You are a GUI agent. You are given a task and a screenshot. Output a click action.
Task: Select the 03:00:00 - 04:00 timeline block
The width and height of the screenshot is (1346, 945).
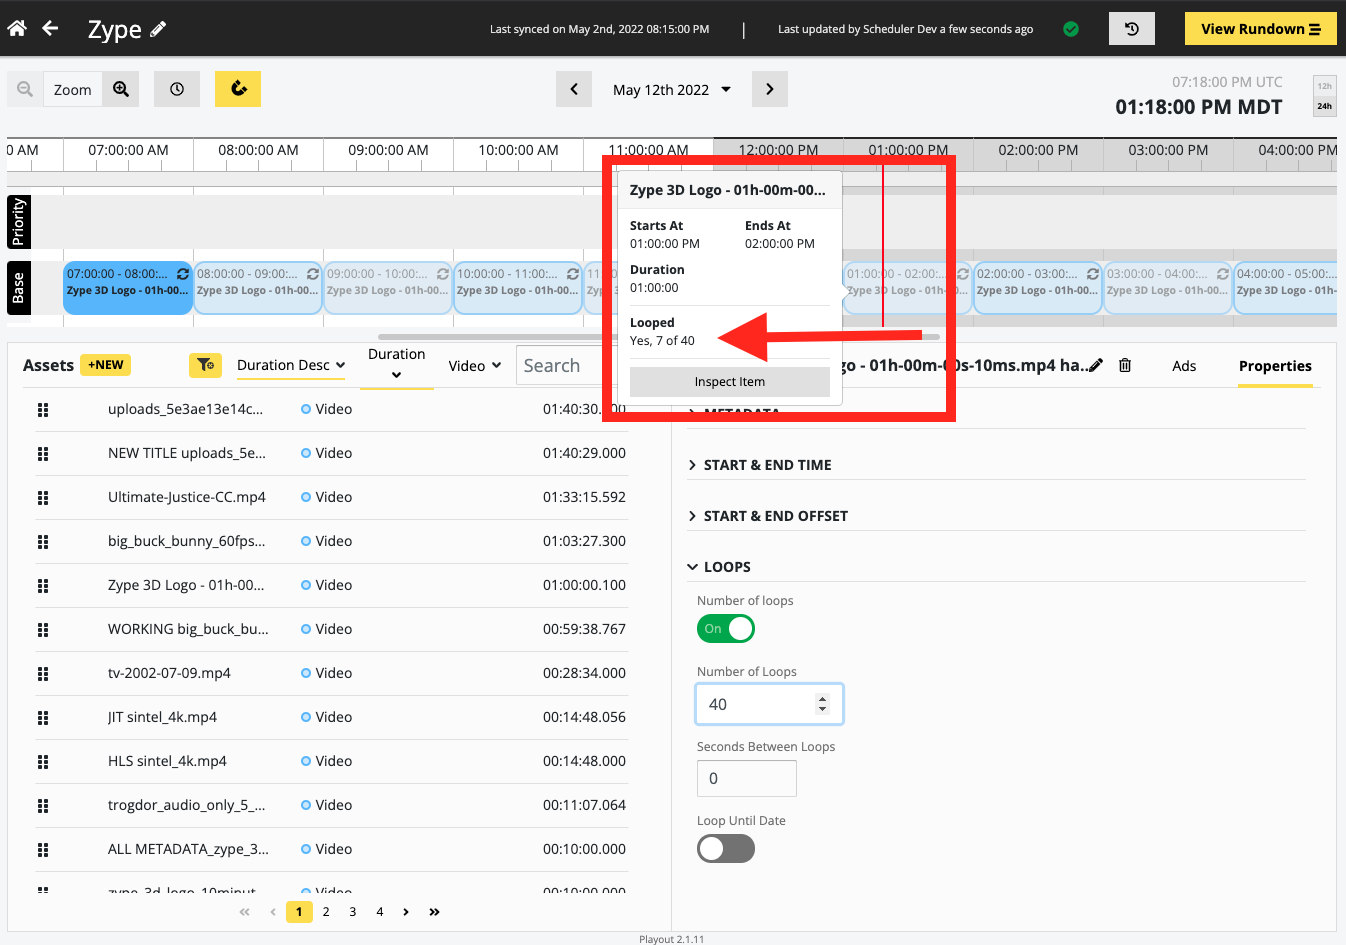(x=1167, y=288)
